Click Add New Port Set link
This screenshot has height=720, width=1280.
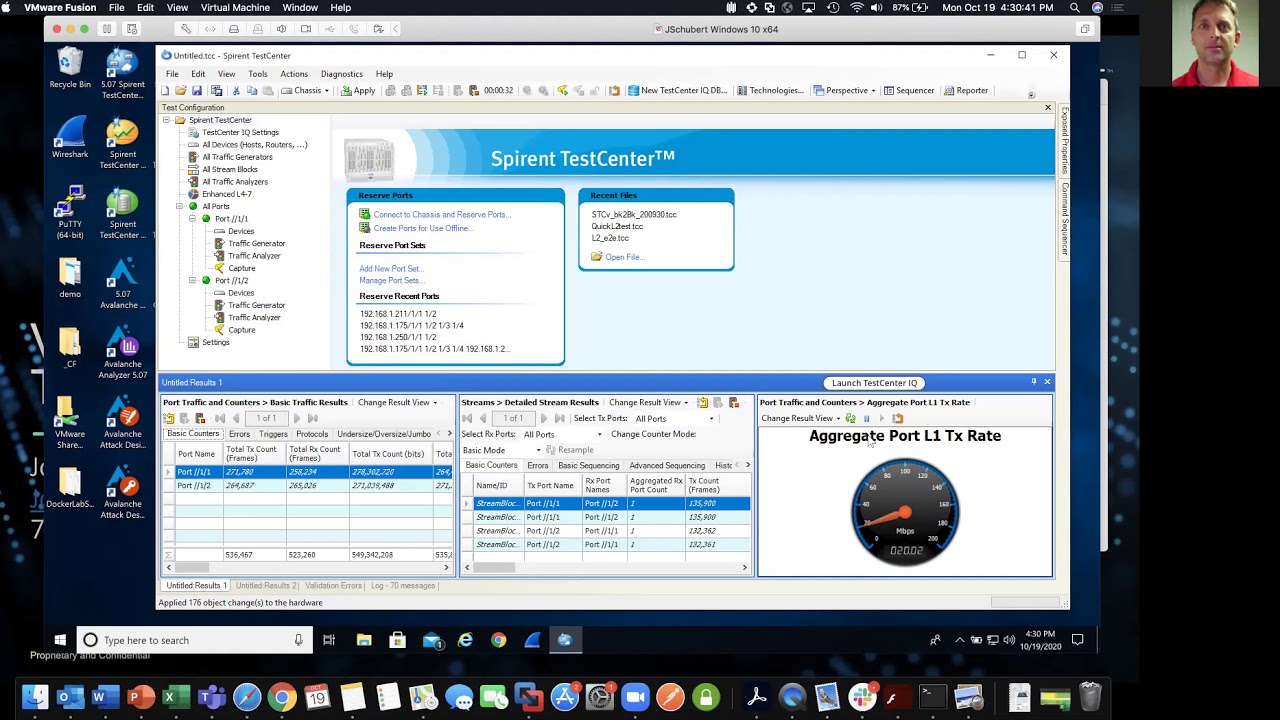coord(390,268)
